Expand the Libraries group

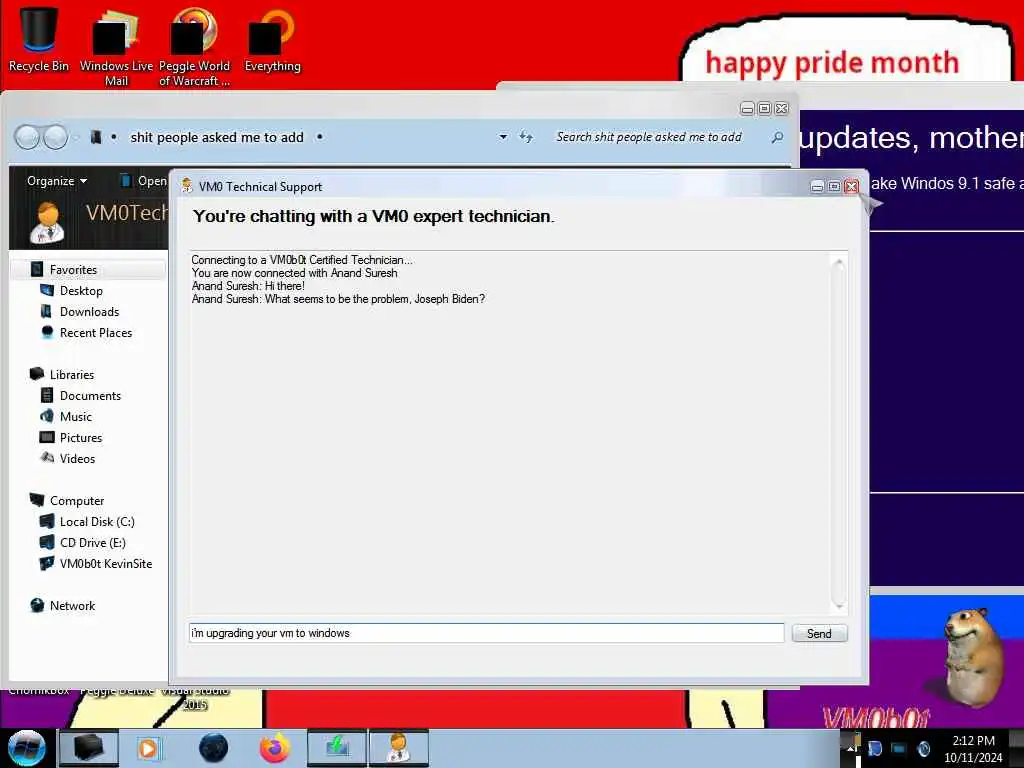[x=72, y=375]
